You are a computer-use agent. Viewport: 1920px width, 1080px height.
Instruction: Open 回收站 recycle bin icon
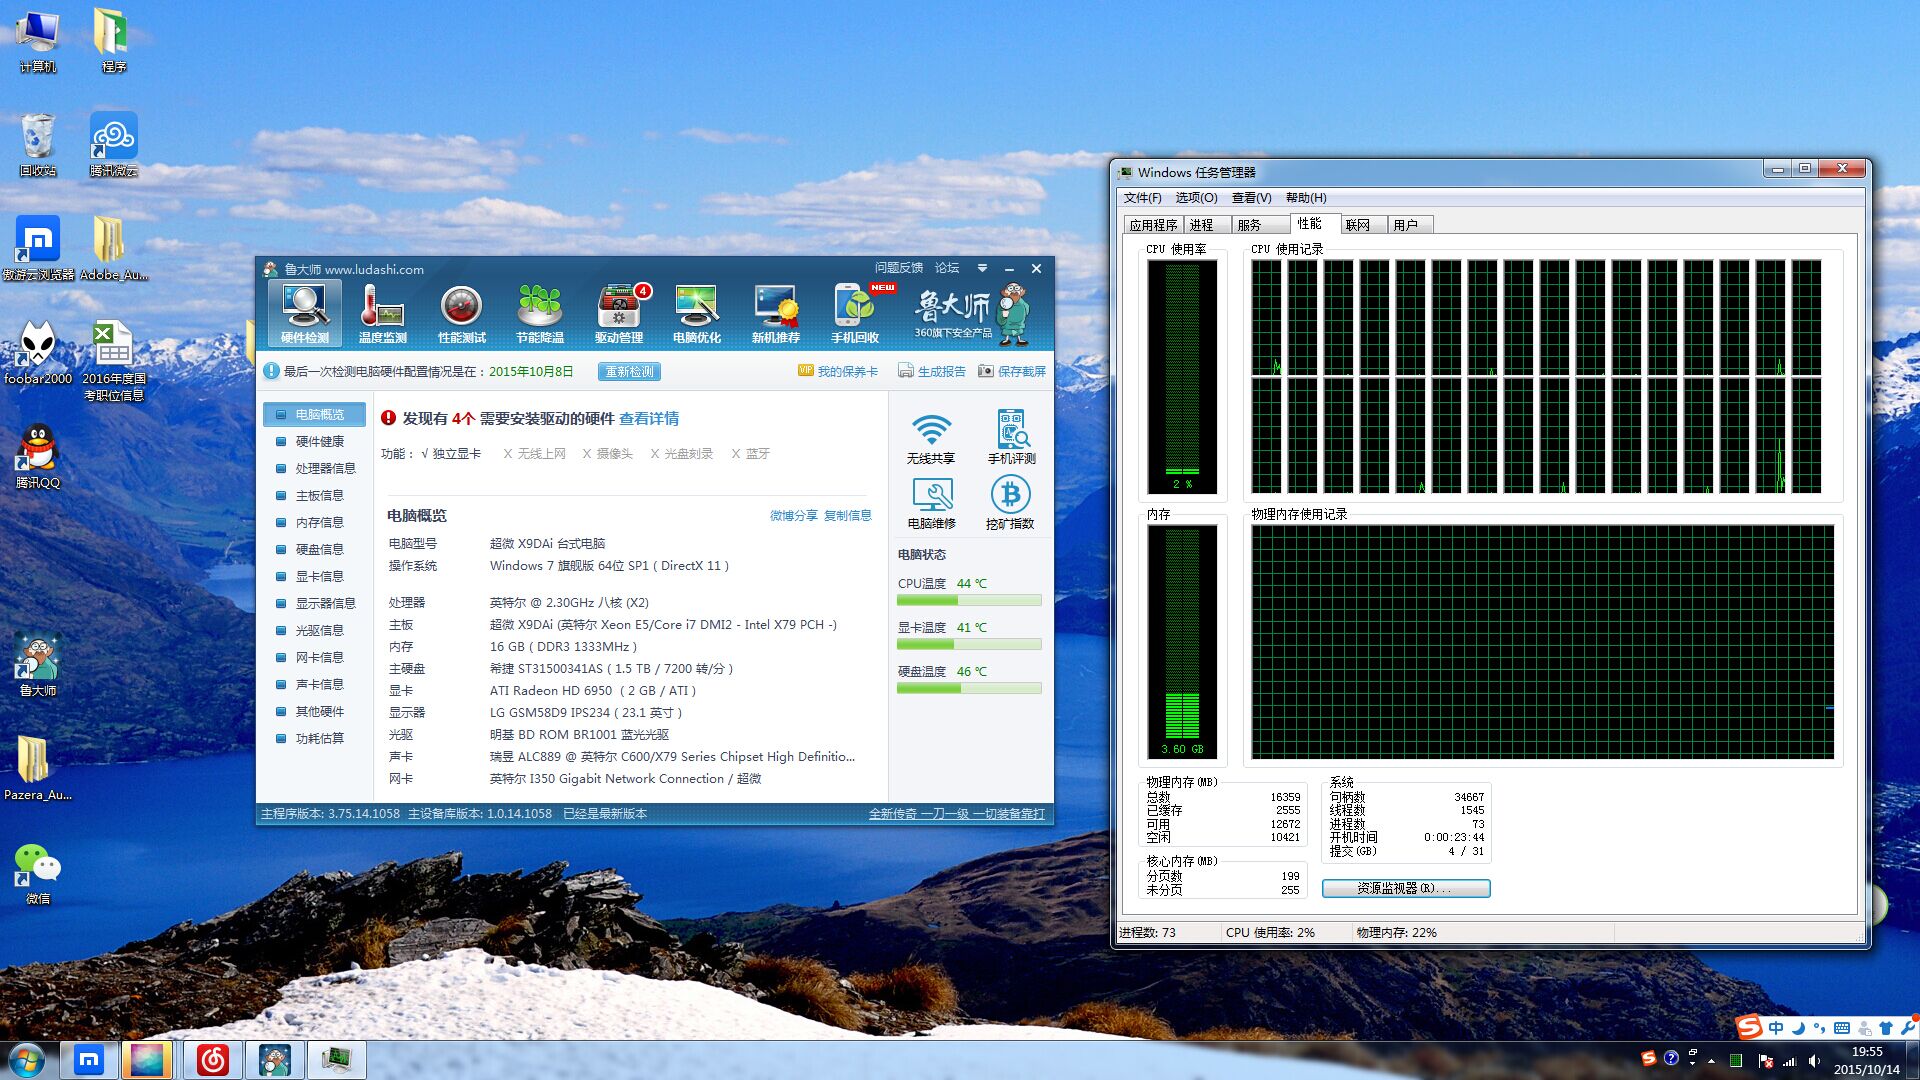38,145
